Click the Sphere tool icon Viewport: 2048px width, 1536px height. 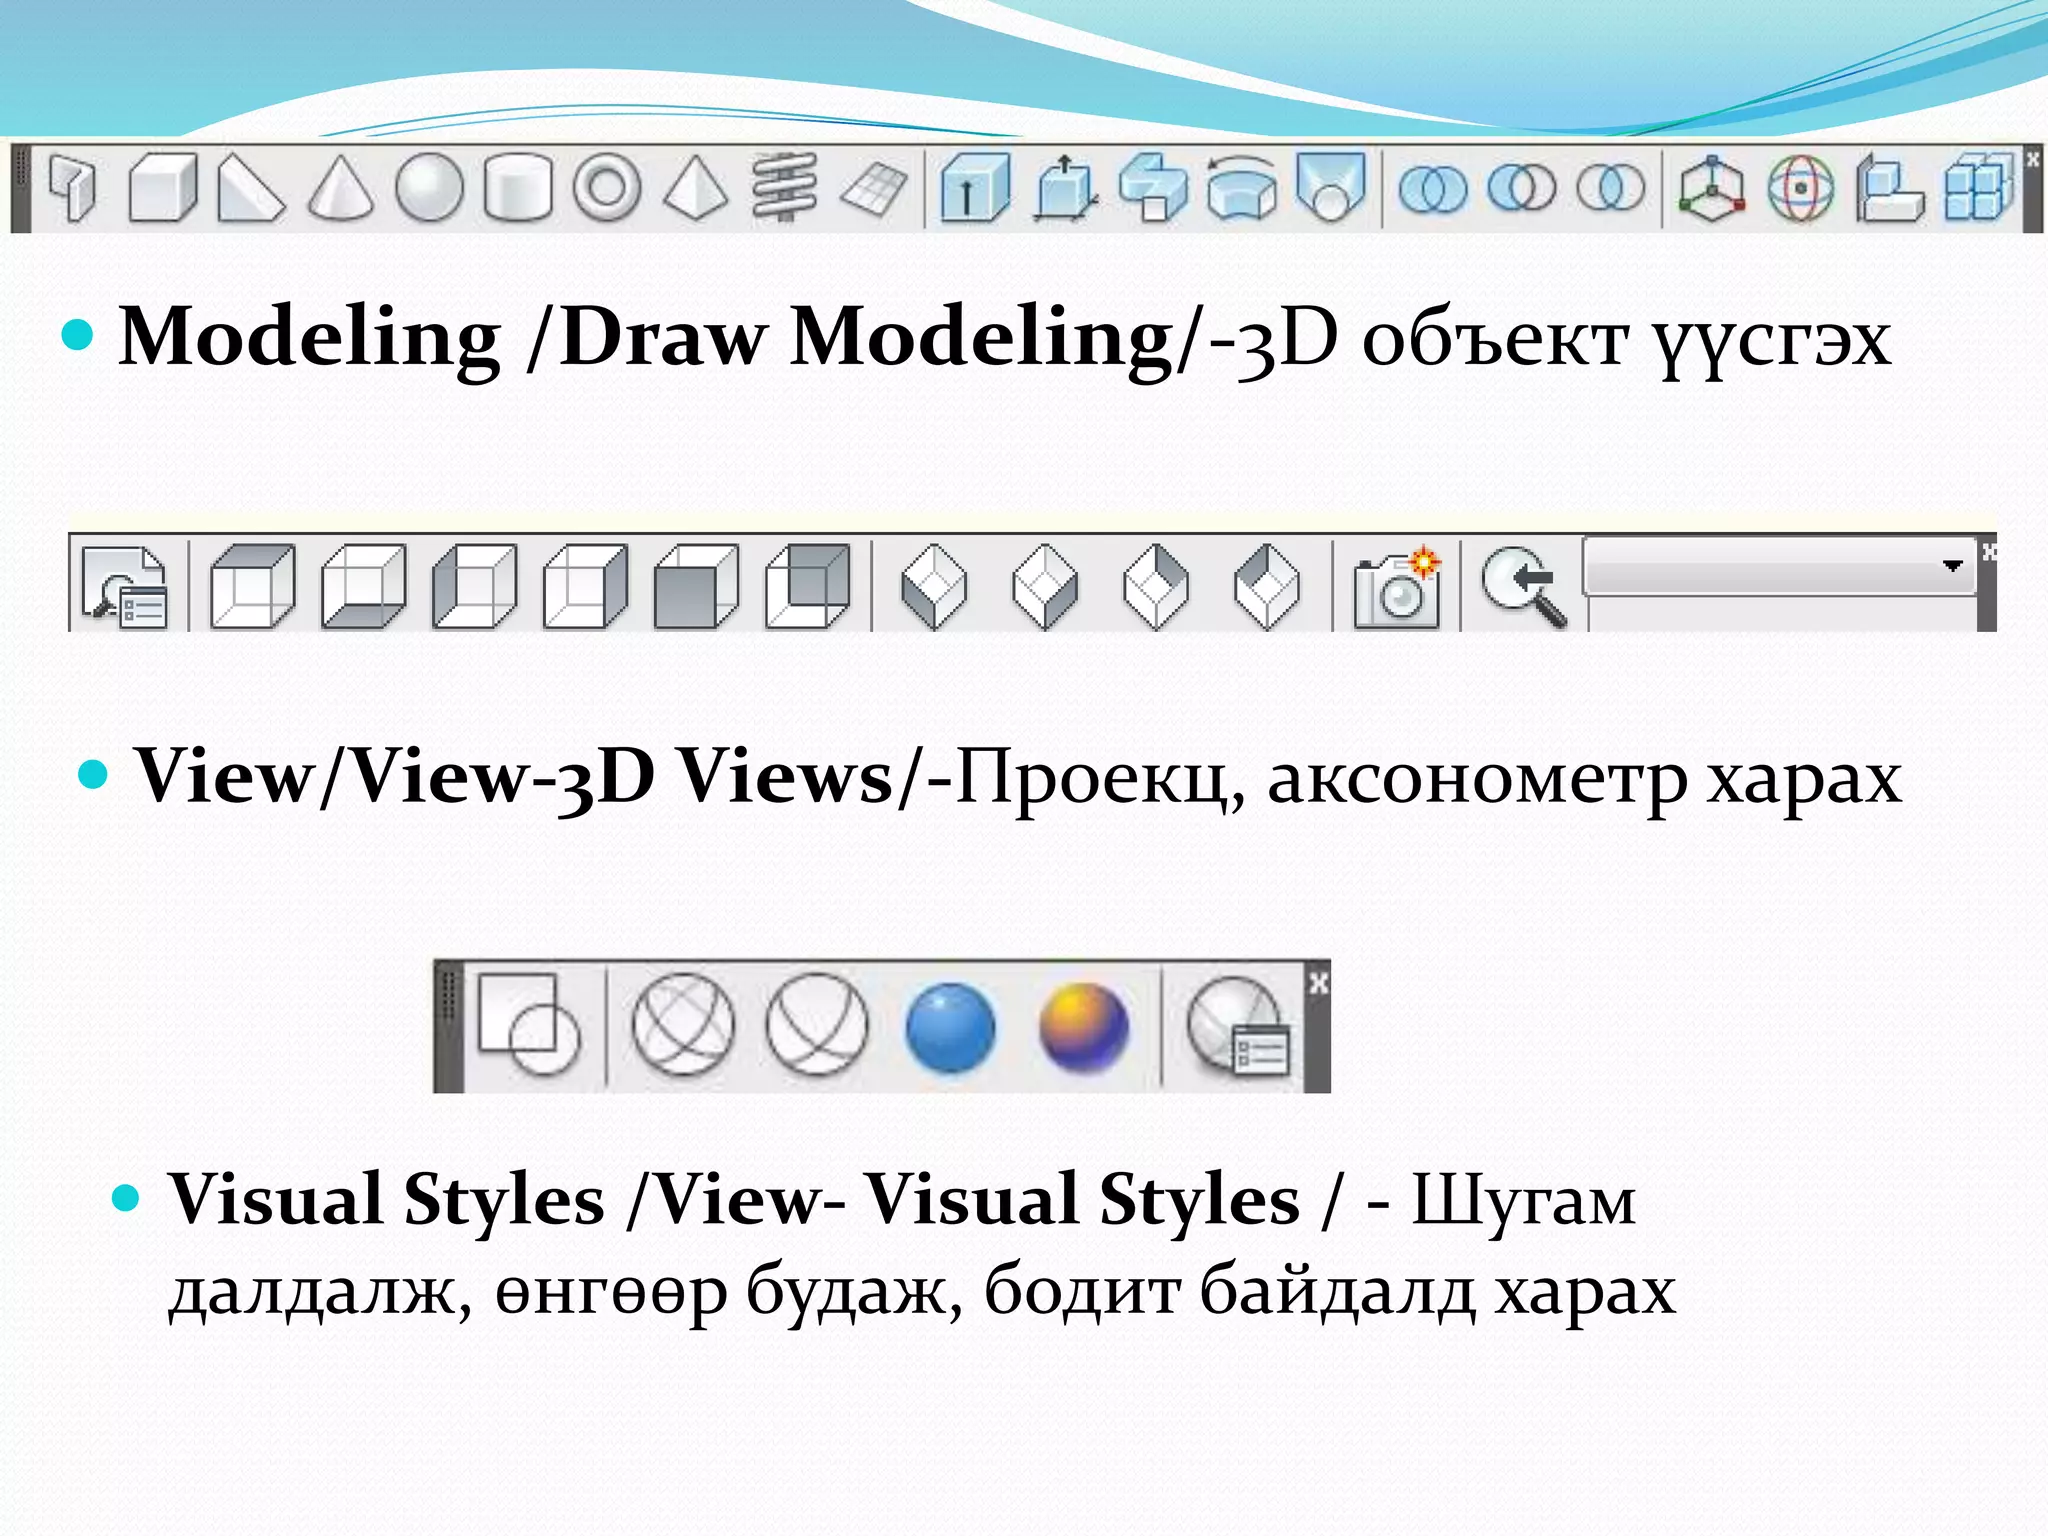(x=429, y=188)
